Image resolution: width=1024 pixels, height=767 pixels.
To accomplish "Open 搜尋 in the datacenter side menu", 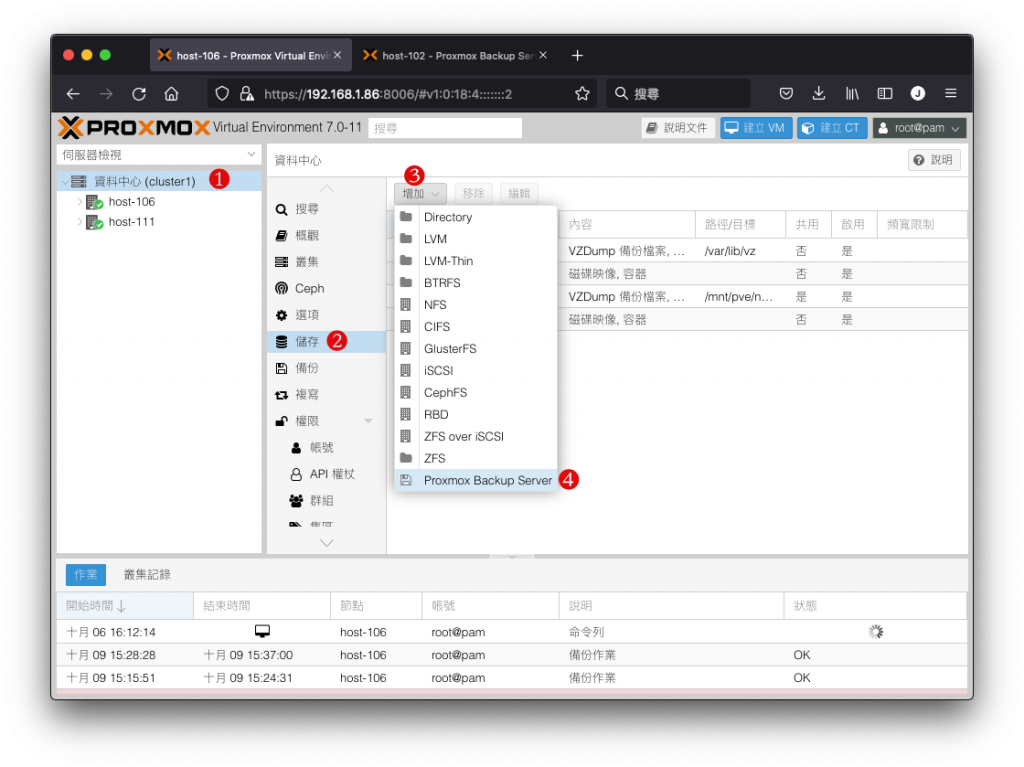I will tap(327, 209).
